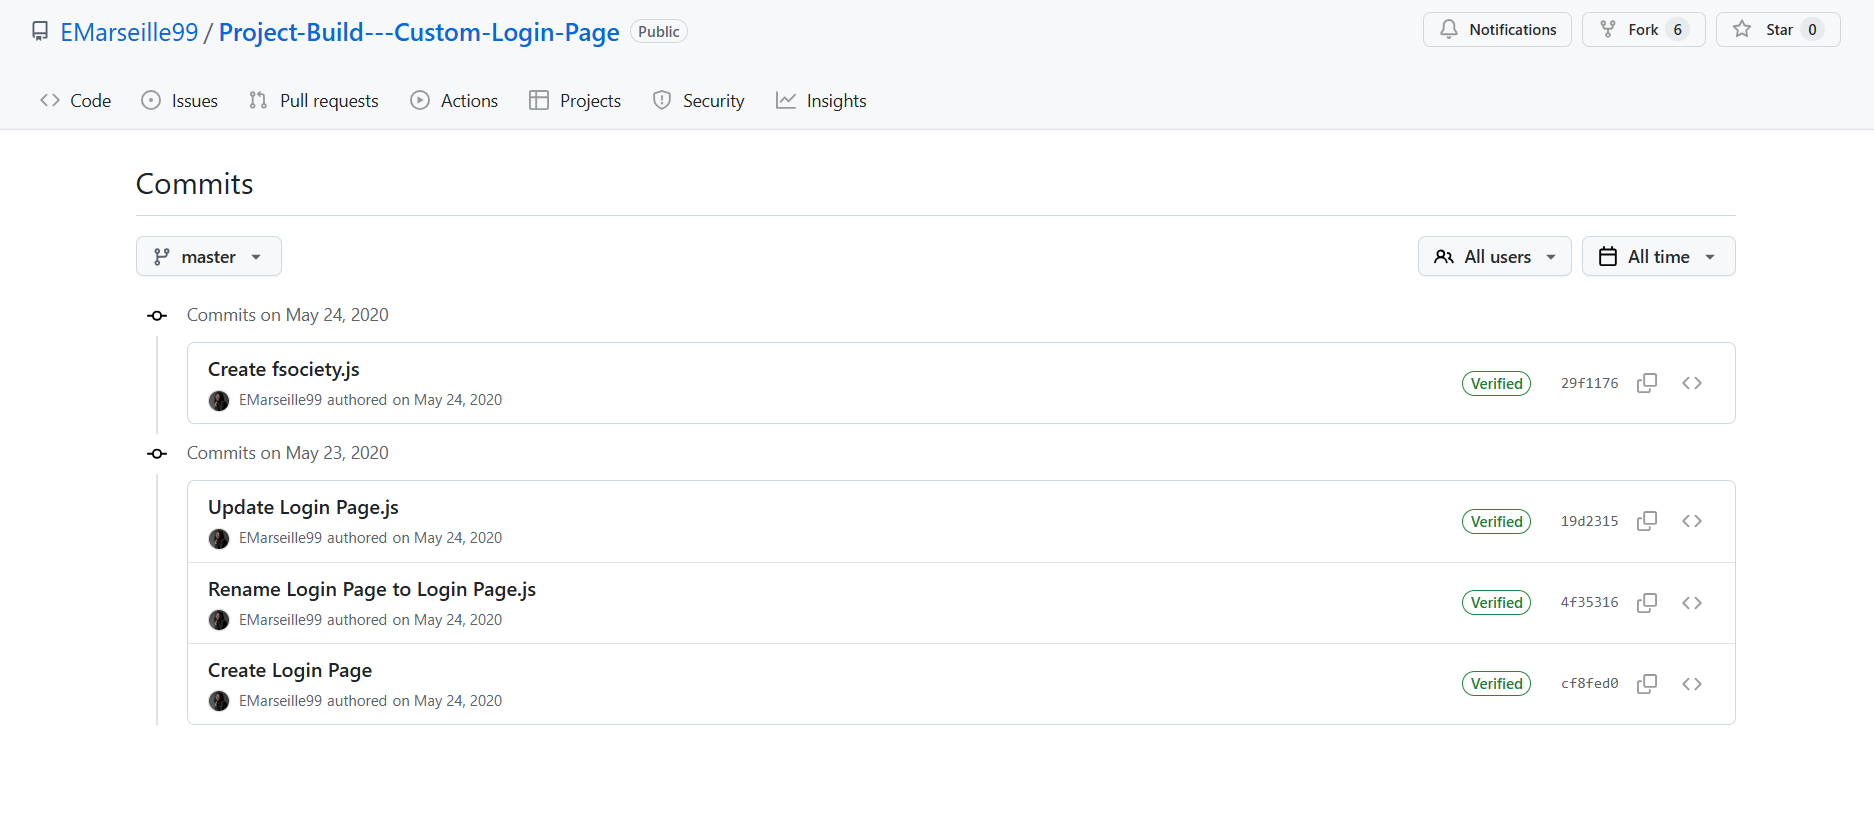Browse repository at Create fsociety.js commit
Screen dimensions: 1874x840
[1691, 383]
